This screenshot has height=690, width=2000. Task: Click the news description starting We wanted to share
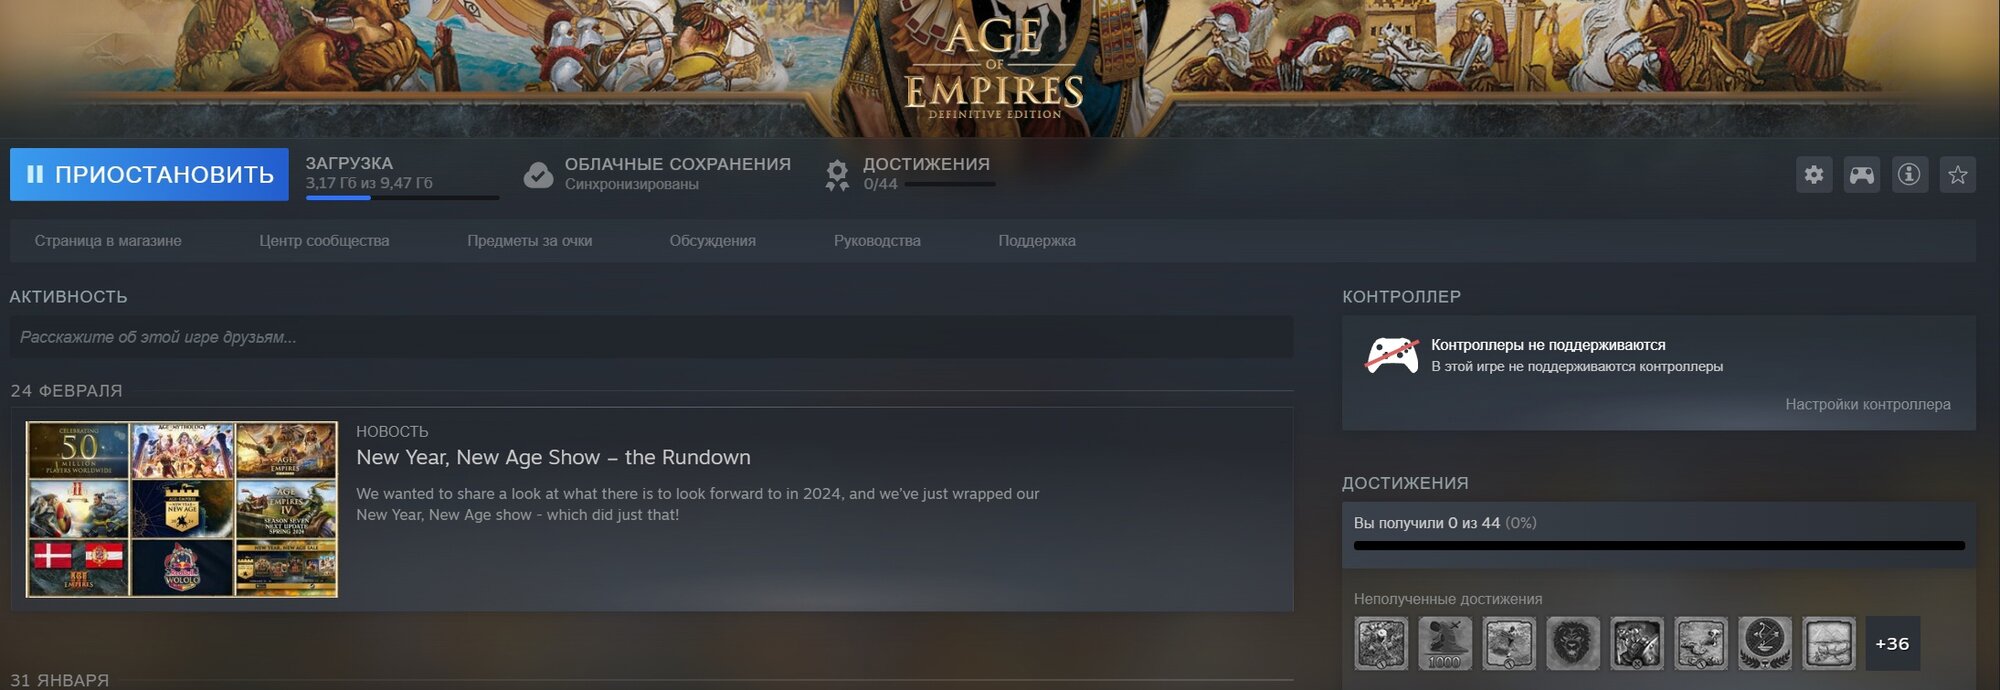[698, 504]
